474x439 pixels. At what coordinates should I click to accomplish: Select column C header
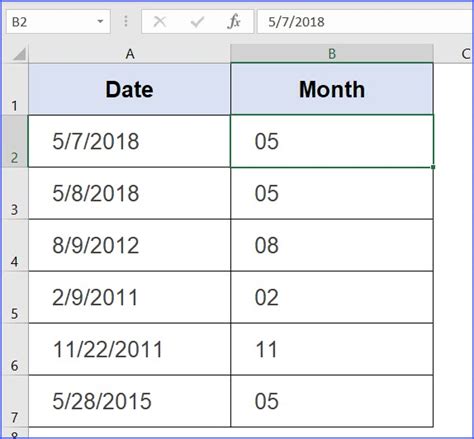click(x=454, y=54)
